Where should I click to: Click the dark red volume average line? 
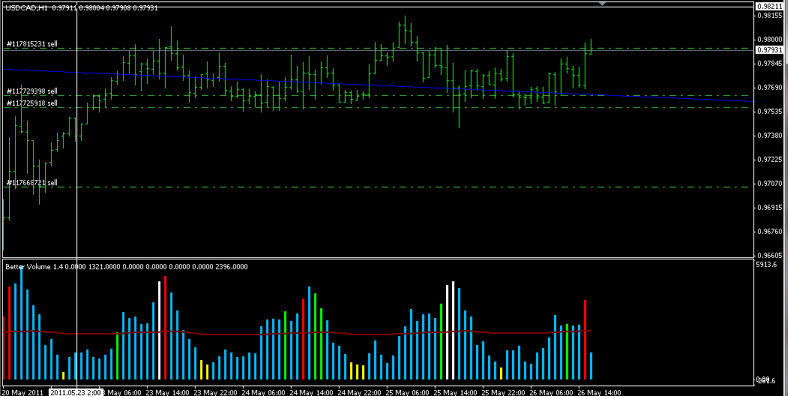[x=297, y=333]
